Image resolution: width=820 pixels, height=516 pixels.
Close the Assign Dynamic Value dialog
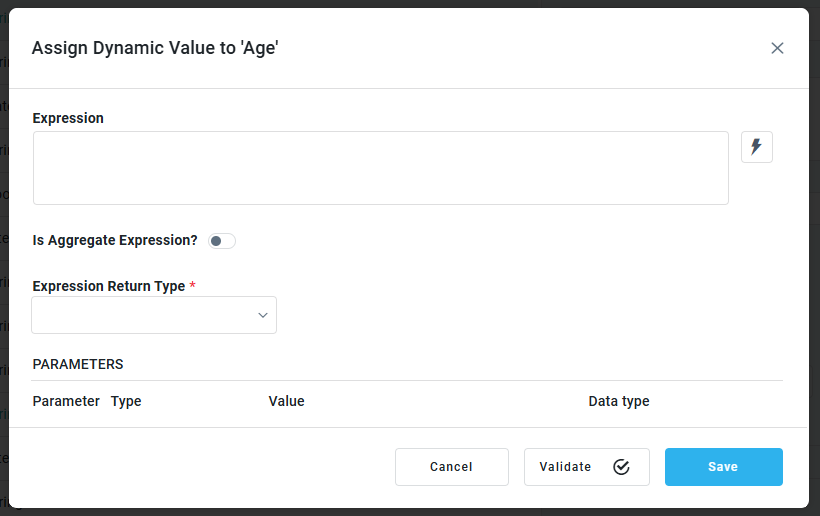[777, 48]
